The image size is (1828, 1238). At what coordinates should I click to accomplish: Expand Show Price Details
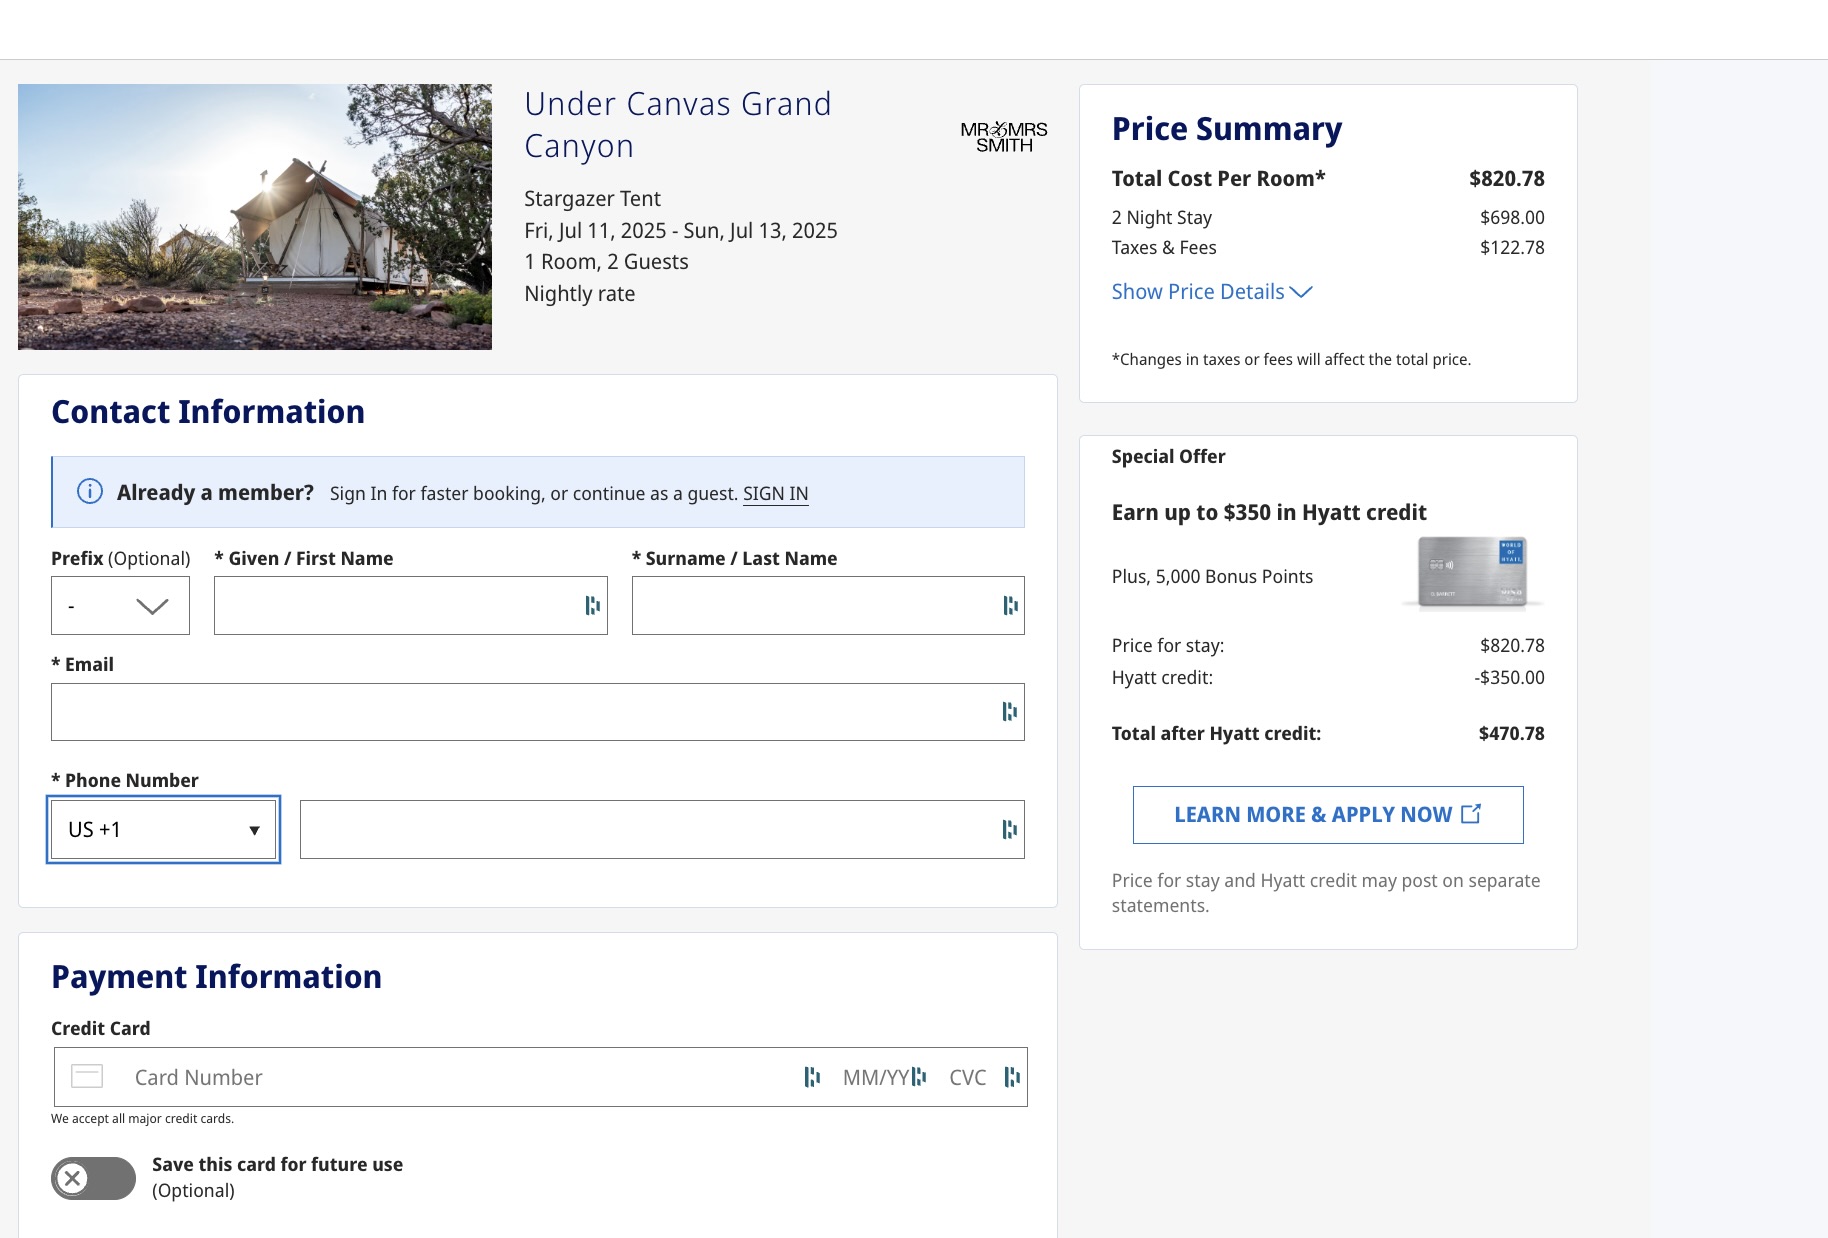pyautogui.click(x=1211, y=292)
